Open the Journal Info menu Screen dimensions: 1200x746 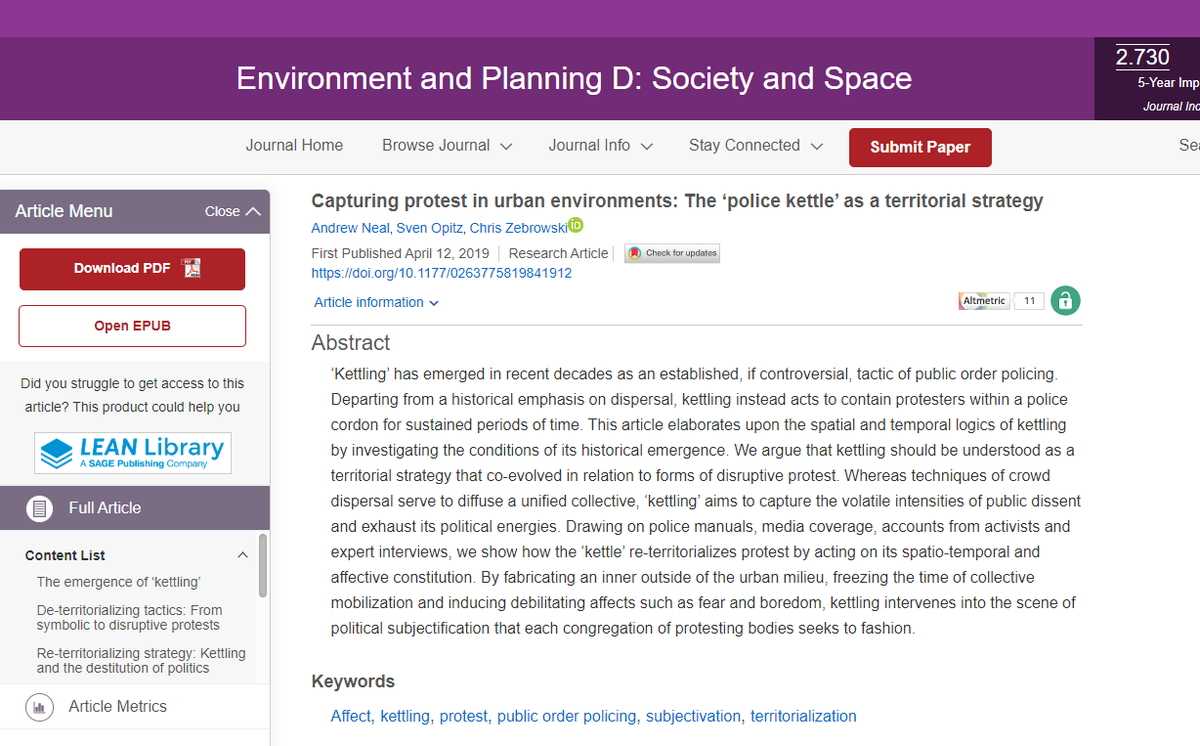(600, 146)
